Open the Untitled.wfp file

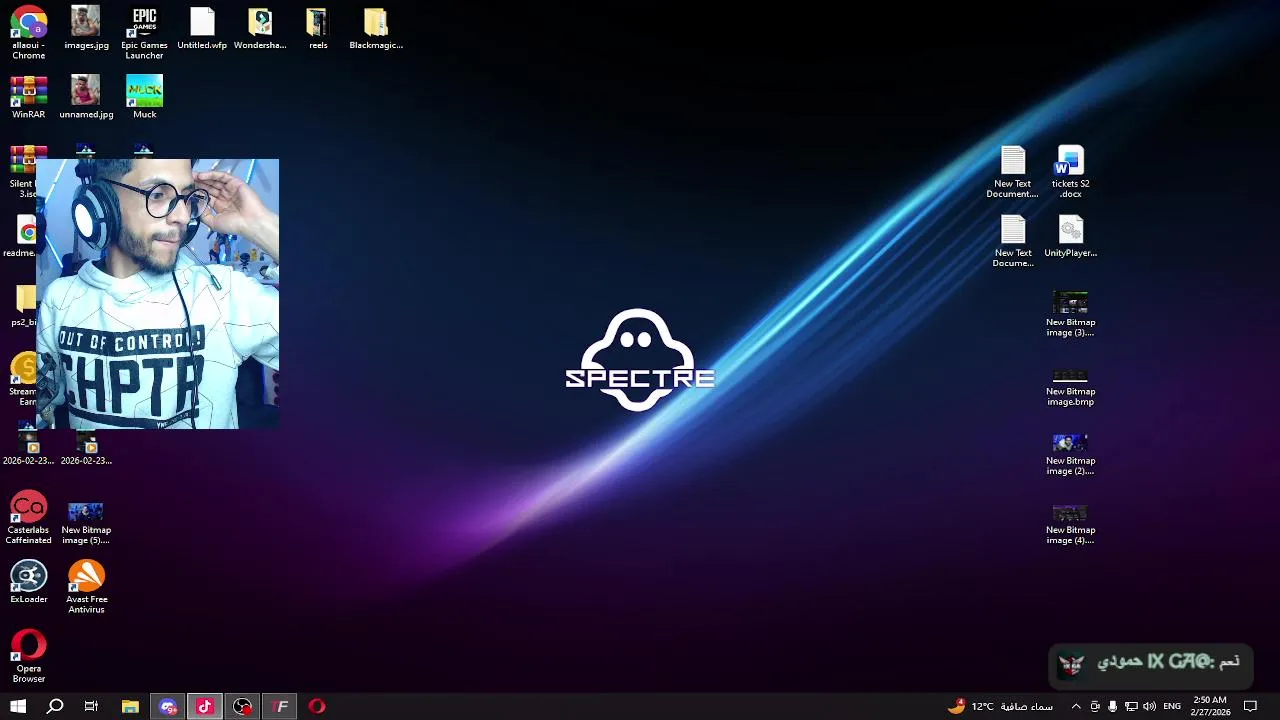202,28
